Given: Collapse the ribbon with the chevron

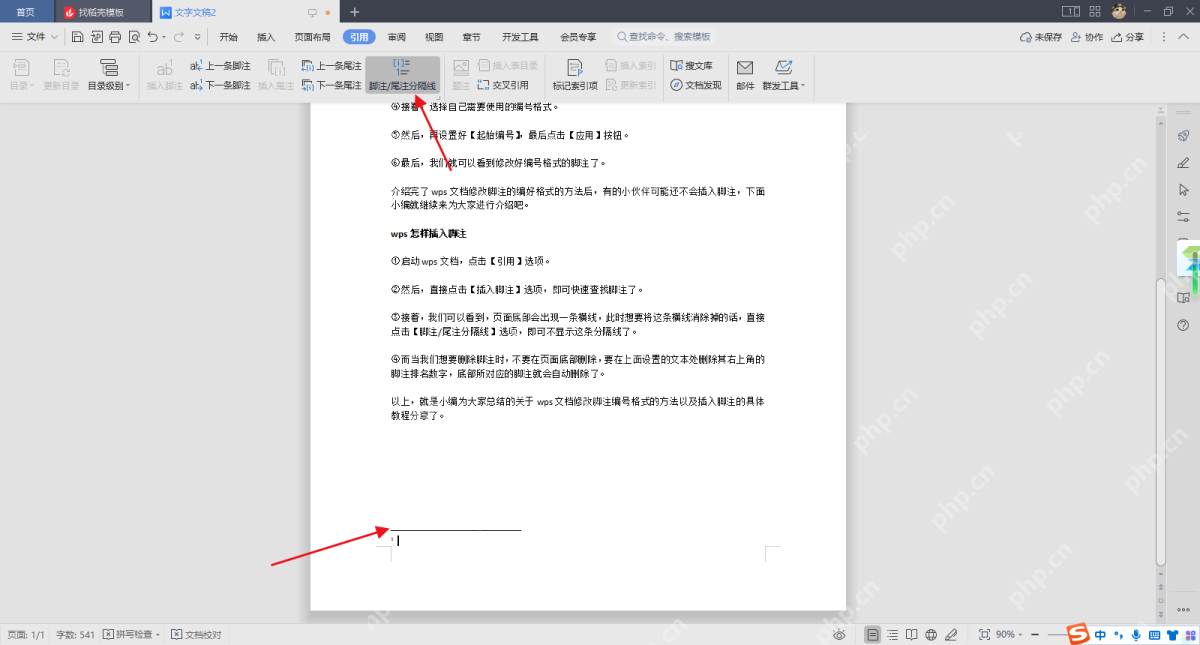Looking at the screenshot, I should (x=1184, y=37).
